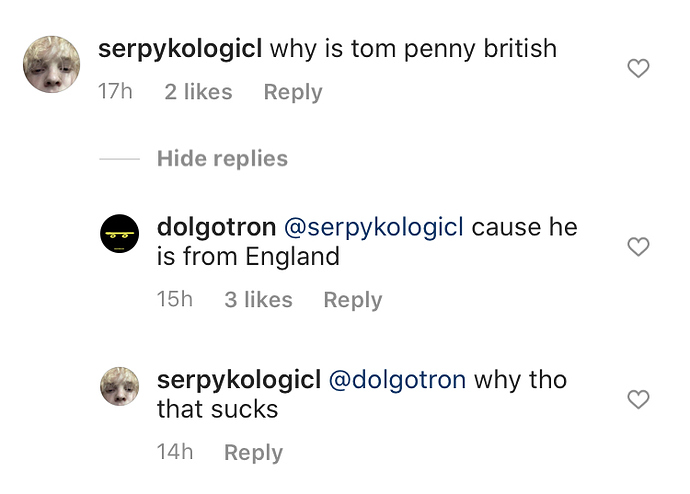The image size is (690, 494).
Task: View the 2 likes on top comment
Action: pyautogui.click(x=198, y=92)
